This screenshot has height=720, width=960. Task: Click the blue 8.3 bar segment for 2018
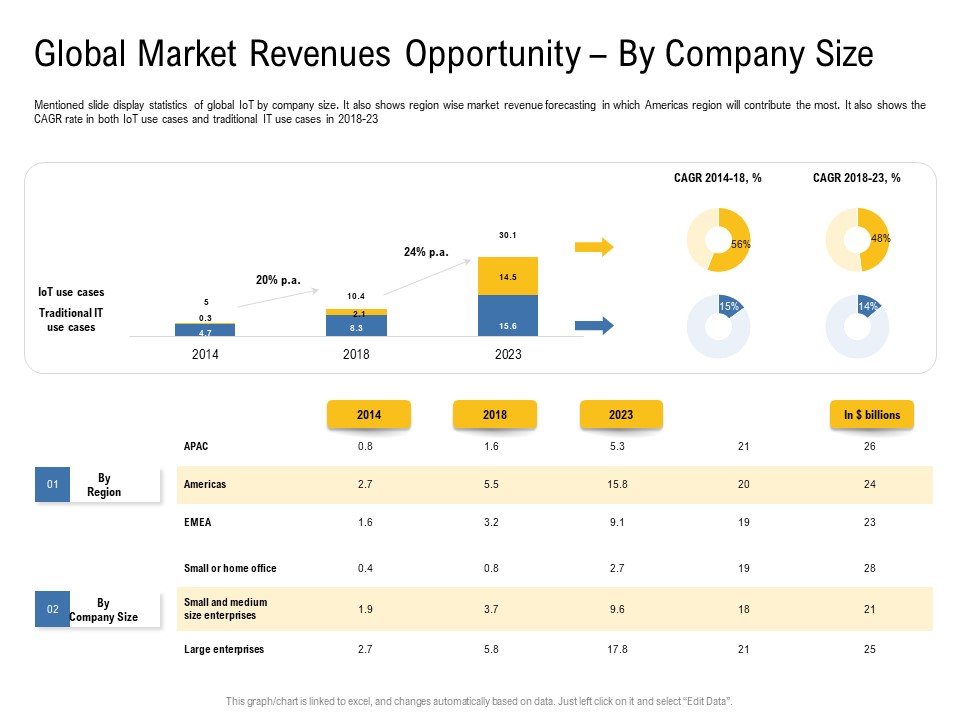356,325
